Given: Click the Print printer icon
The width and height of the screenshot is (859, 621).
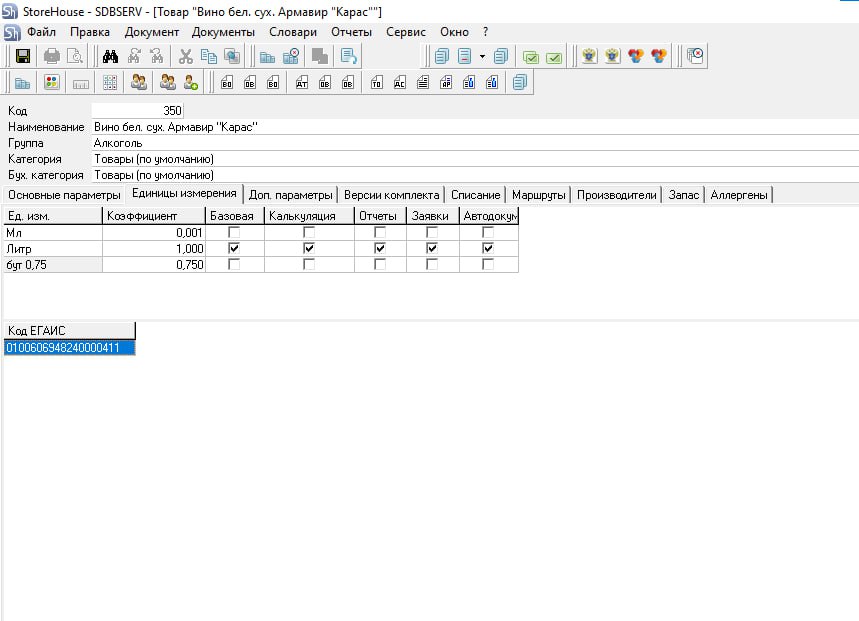Looking at the screenshot, I should click(x=51, y=56).
